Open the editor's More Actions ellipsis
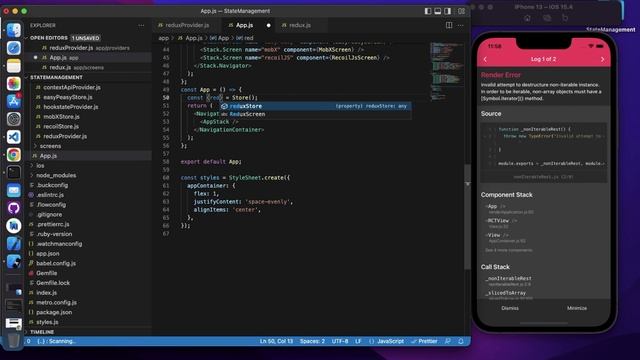The image size is (640, 360). tap(460, 25)
